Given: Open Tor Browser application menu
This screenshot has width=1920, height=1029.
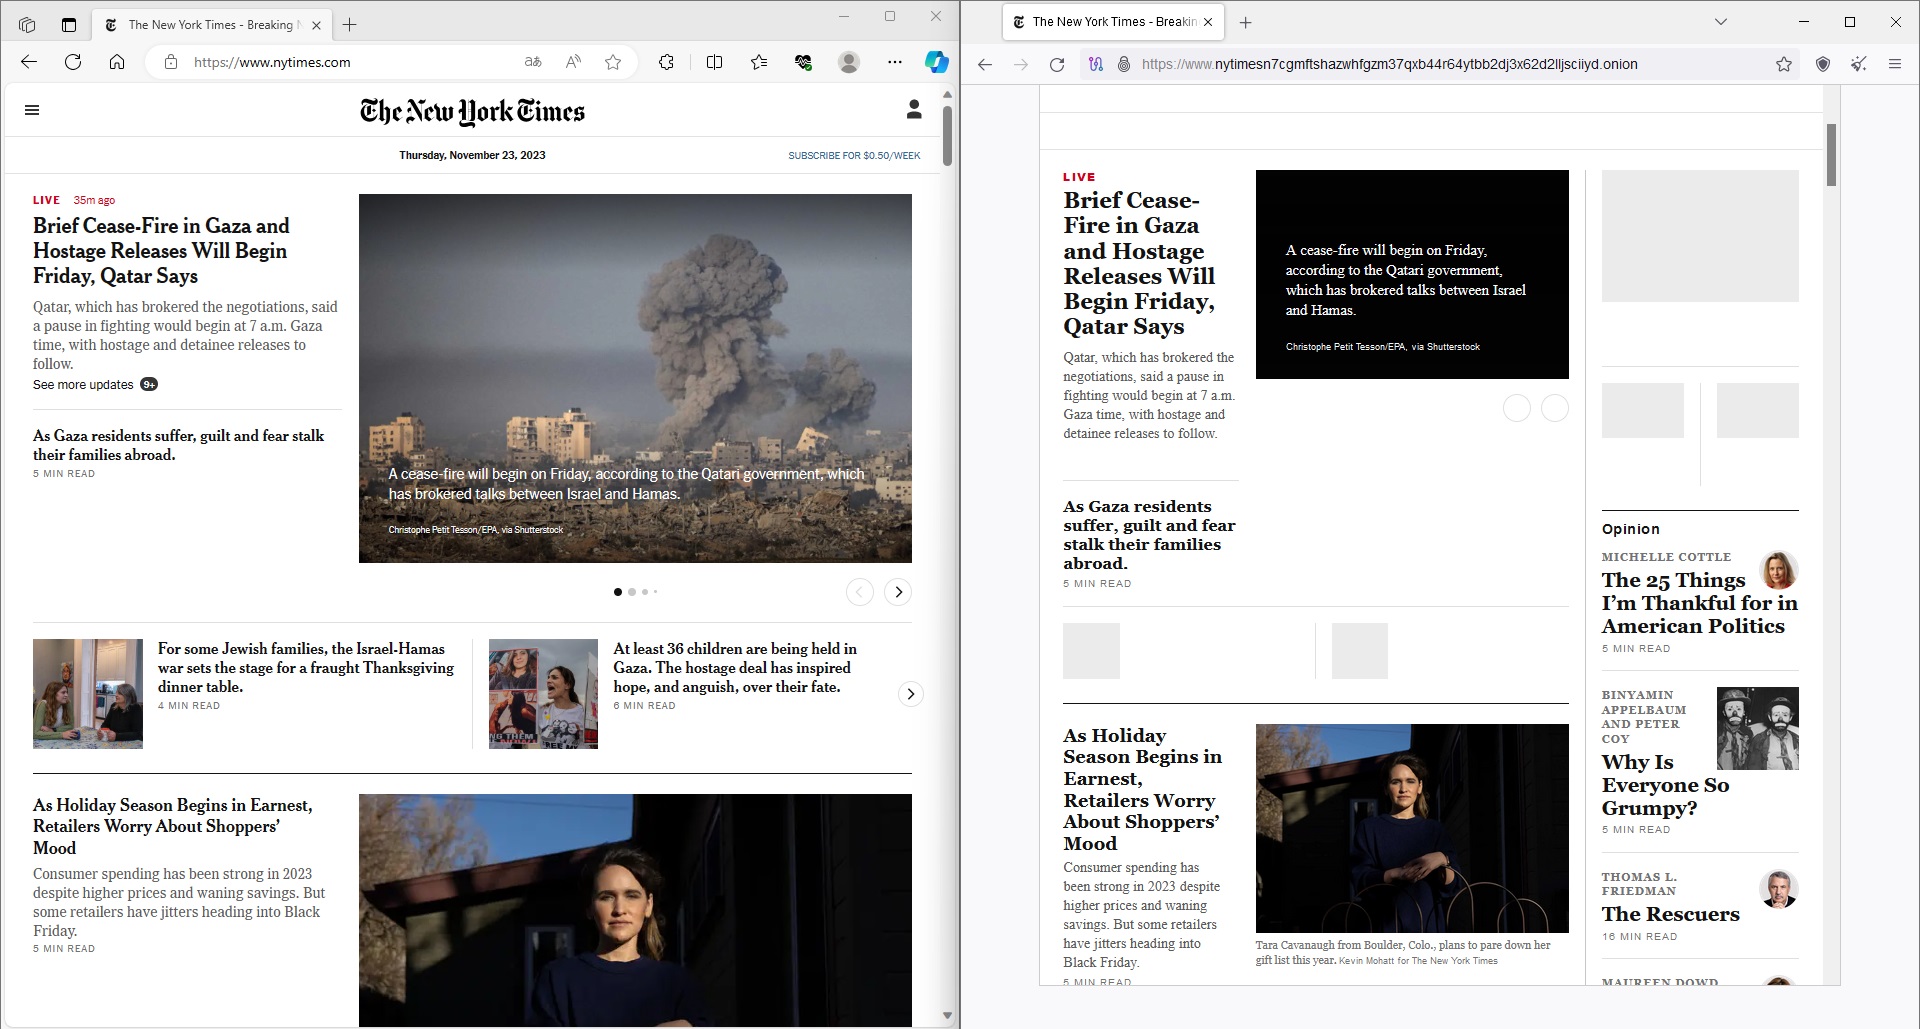Looking at the screenshot, I should [1895, 64].
